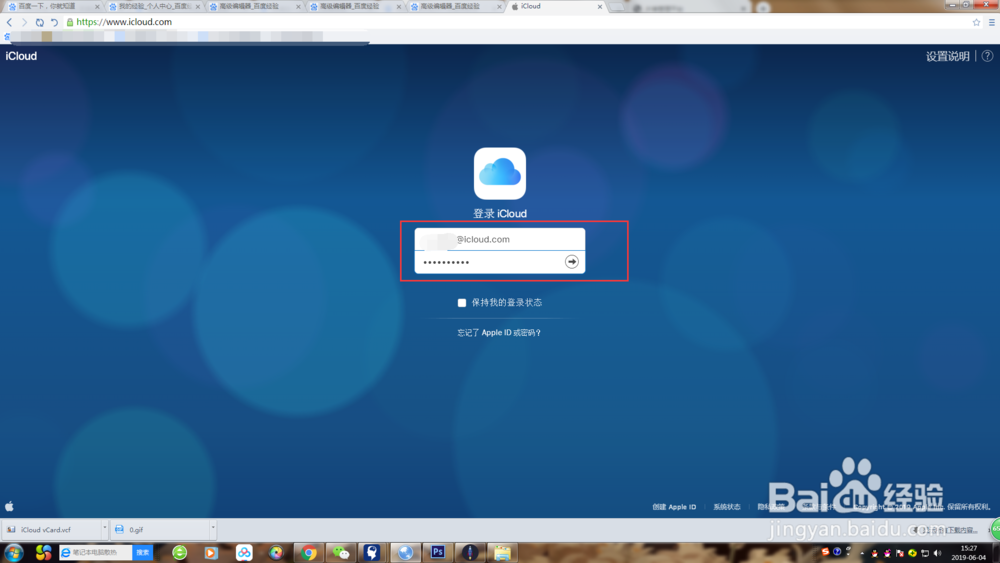Viewport: 1000px width, 563px height.
Task: Open the downloaded 0.gif file
Action: (159, 529)
